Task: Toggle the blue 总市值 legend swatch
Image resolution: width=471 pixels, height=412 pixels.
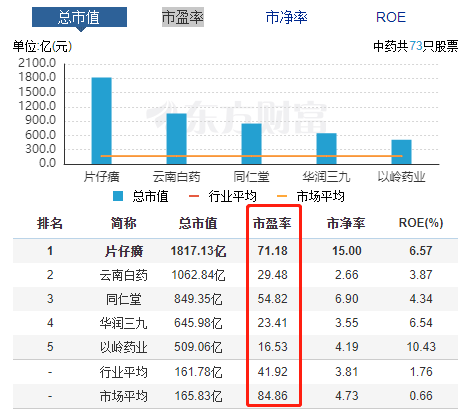Action: [118, 196]
